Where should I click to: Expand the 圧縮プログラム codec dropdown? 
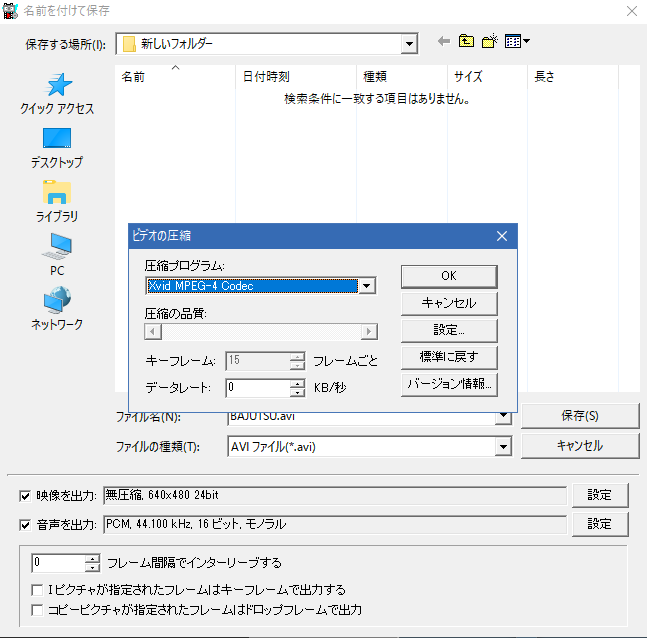367,286
